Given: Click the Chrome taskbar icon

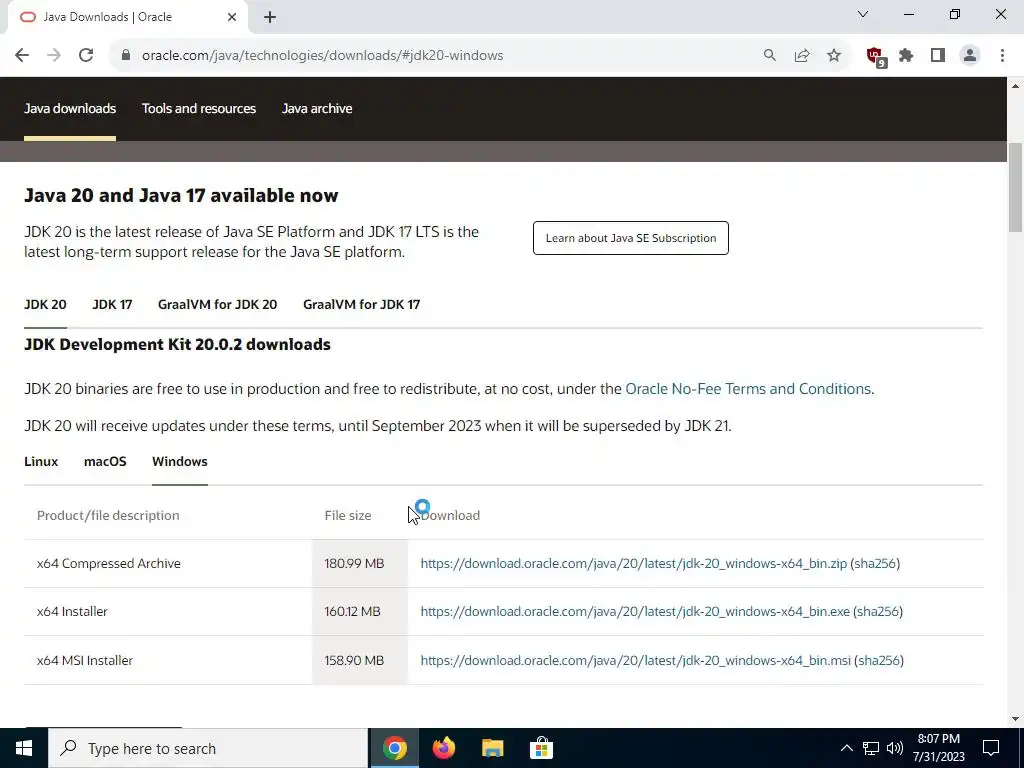Looking at the screenshot, I should click(x=394, y=748).
